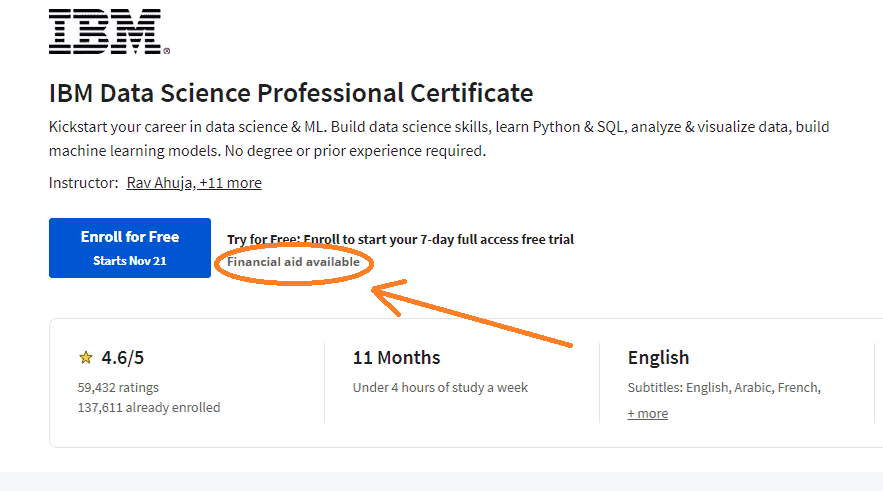This screenshot has width=883, height=491.
Task: Click the course description paragraph
Action: [439, 139]
